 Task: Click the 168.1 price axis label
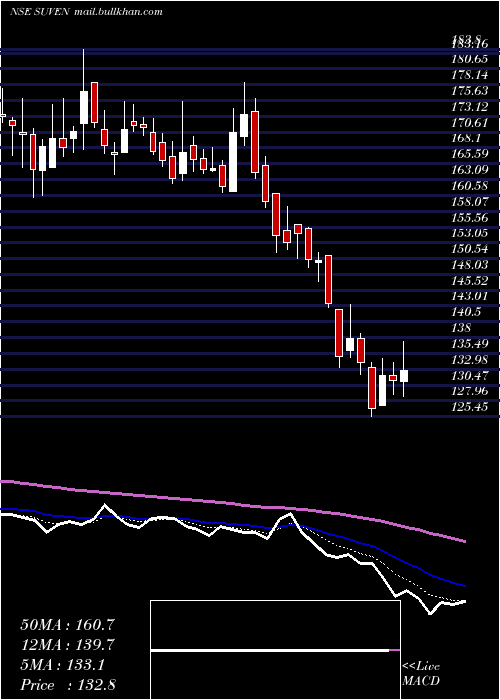467,138
